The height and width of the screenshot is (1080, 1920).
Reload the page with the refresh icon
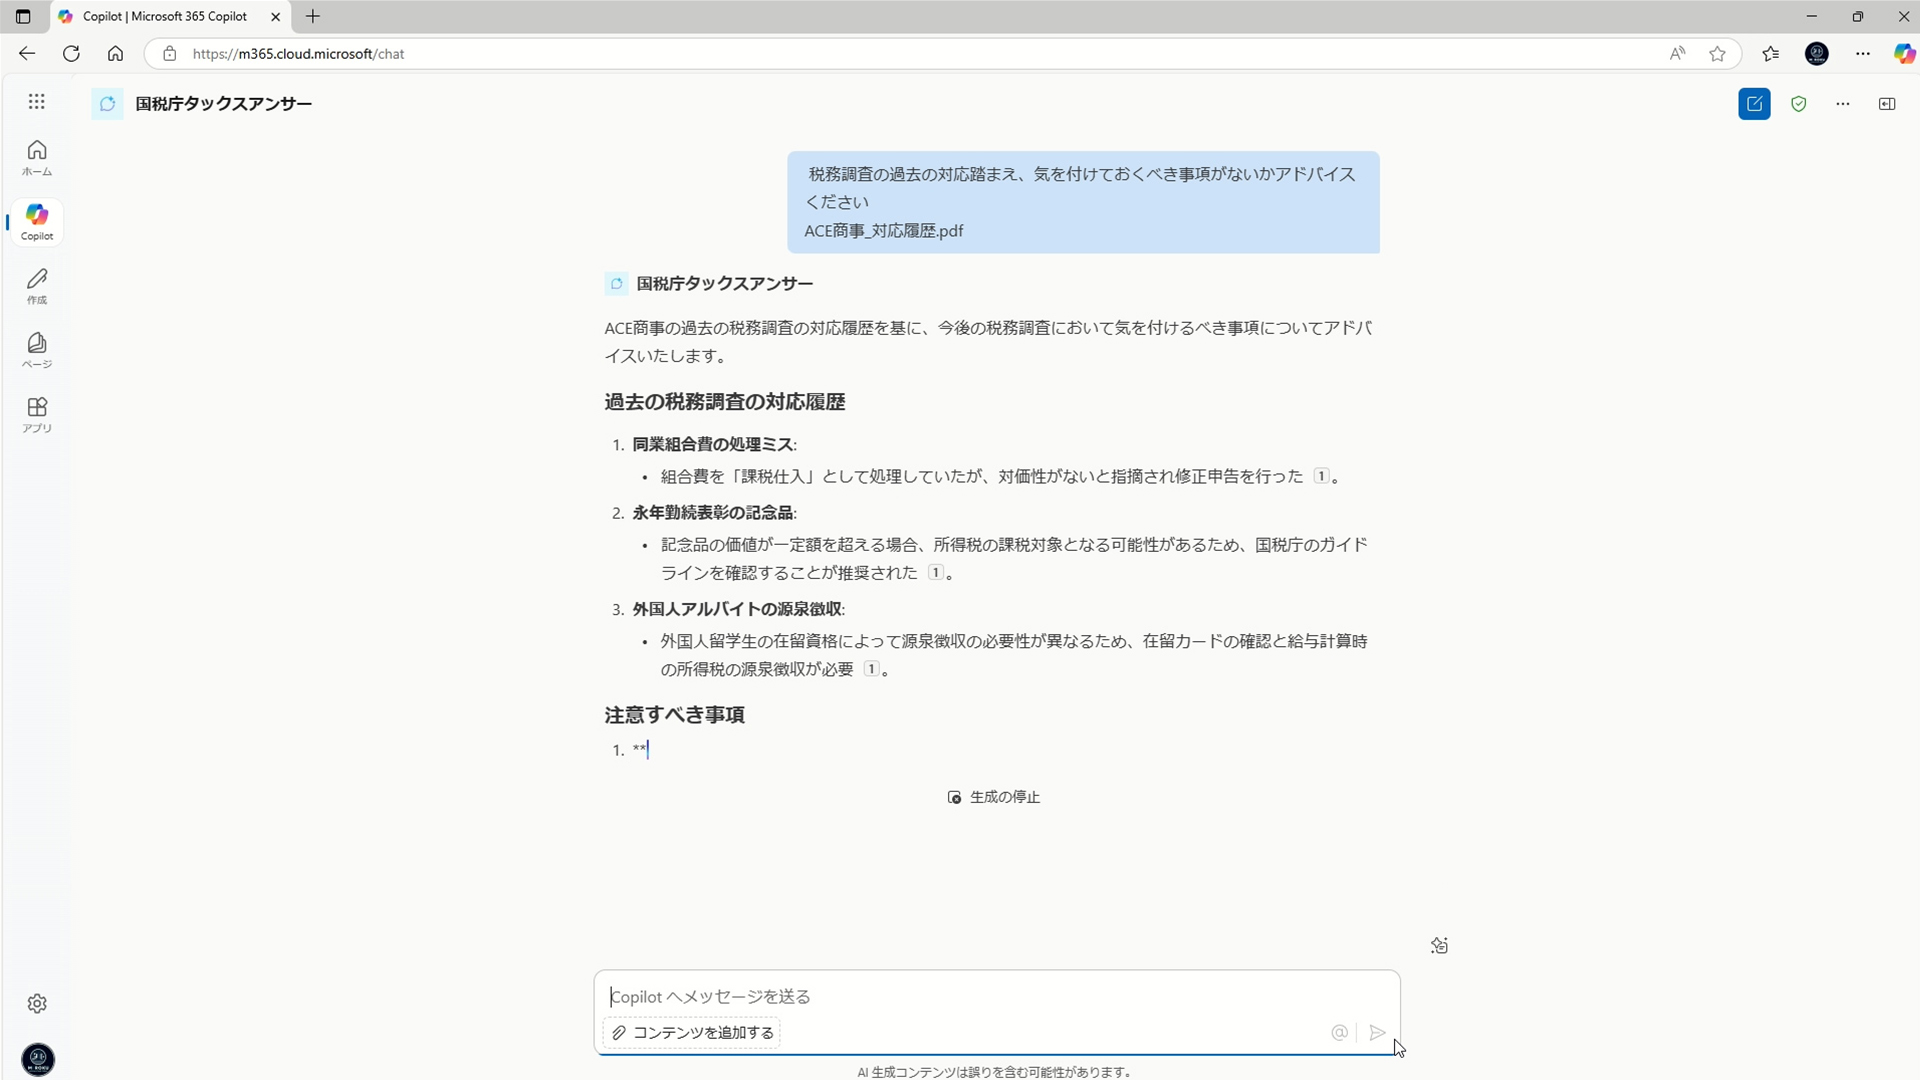[71, 54]
